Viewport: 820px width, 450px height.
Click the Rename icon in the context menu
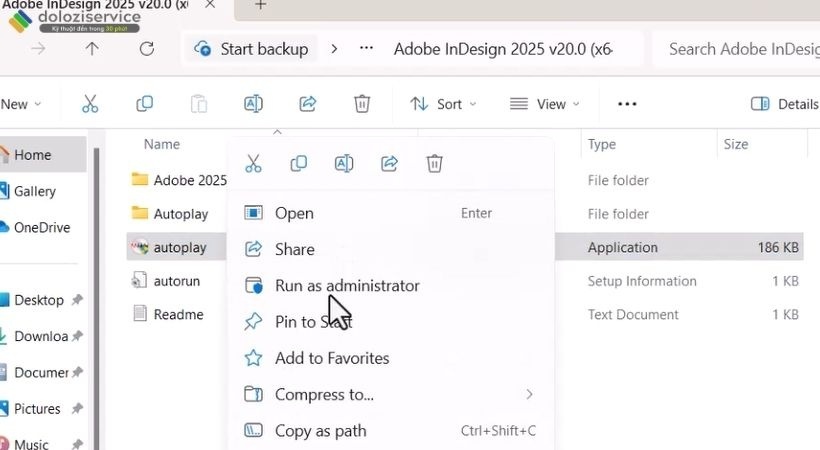click(344, 164)
